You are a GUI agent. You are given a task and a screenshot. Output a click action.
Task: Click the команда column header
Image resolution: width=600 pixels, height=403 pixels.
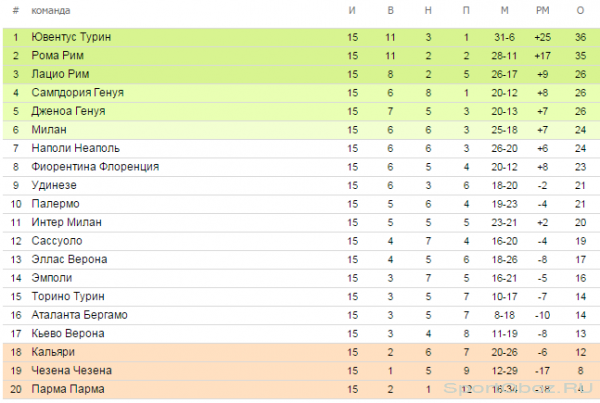(51, 11)
